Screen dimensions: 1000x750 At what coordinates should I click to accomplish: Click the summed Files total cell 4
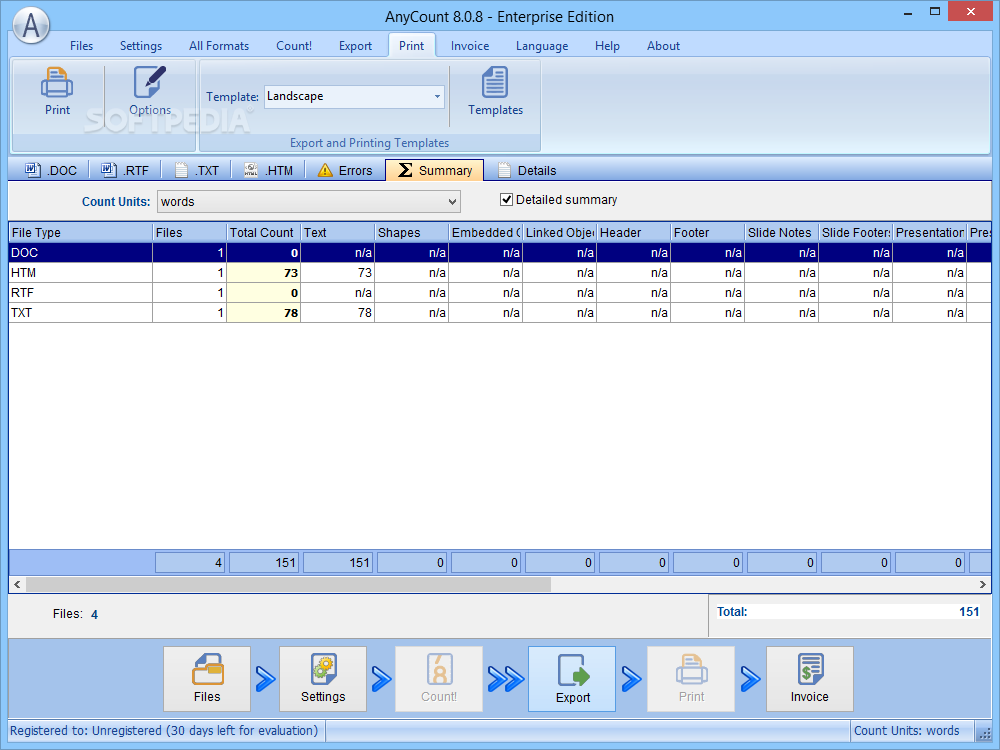click(x=189, y=562)
